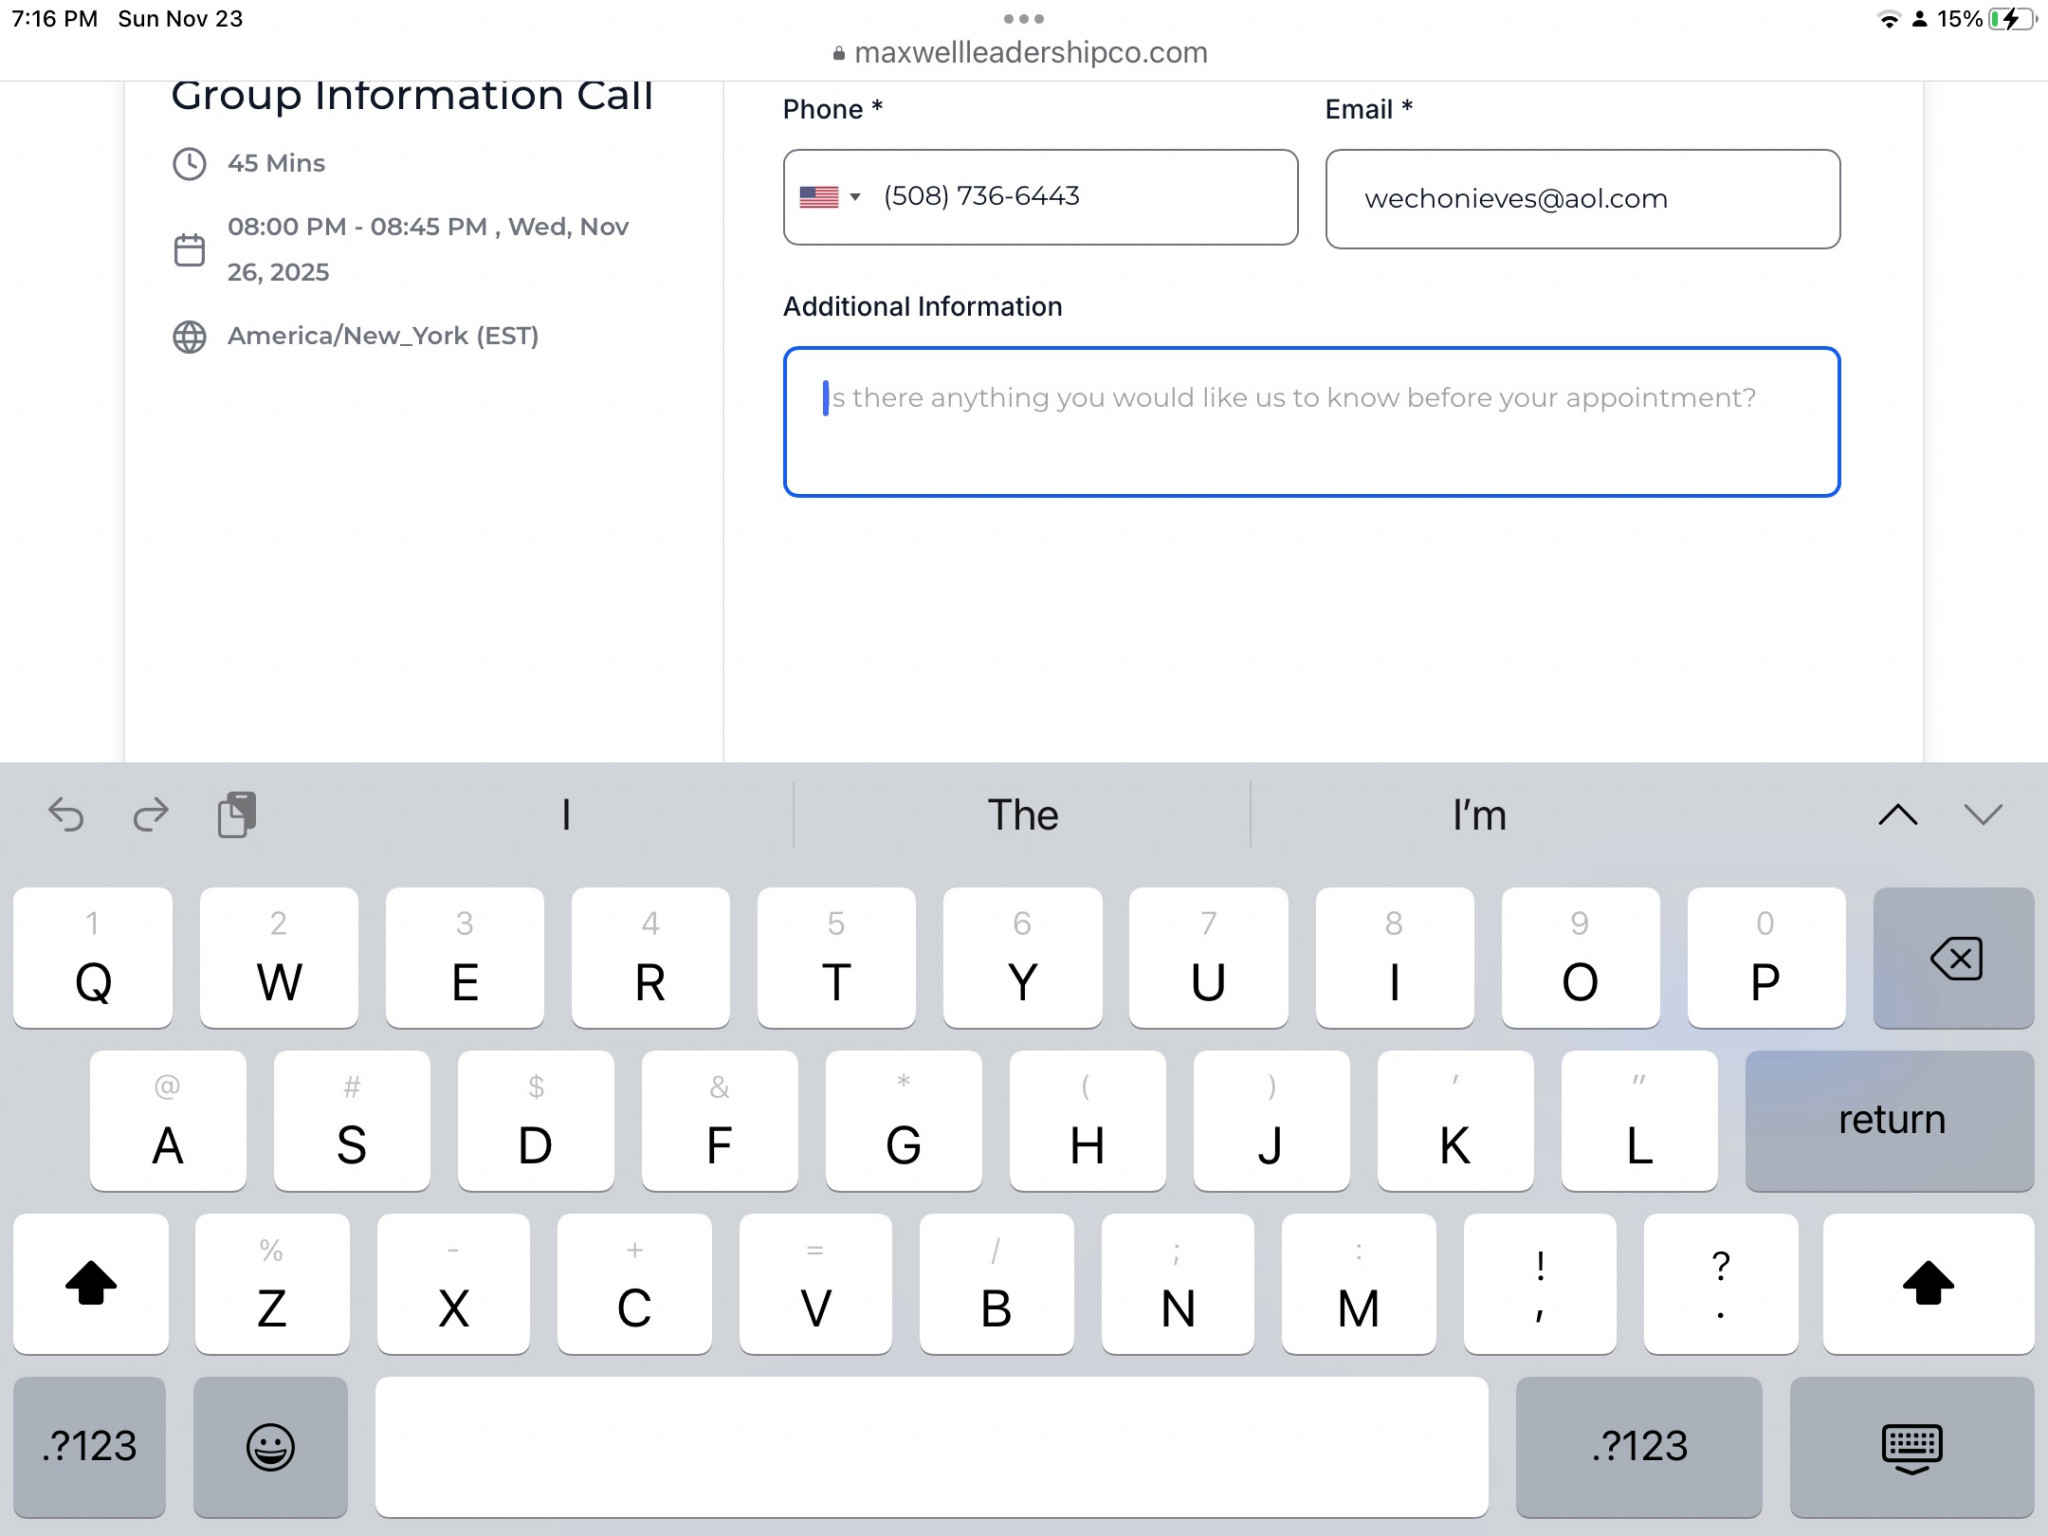Choose the "I'm" word suggestion
Image resolution: width=2048 pixels, height=1536 pixels.
1478,815
